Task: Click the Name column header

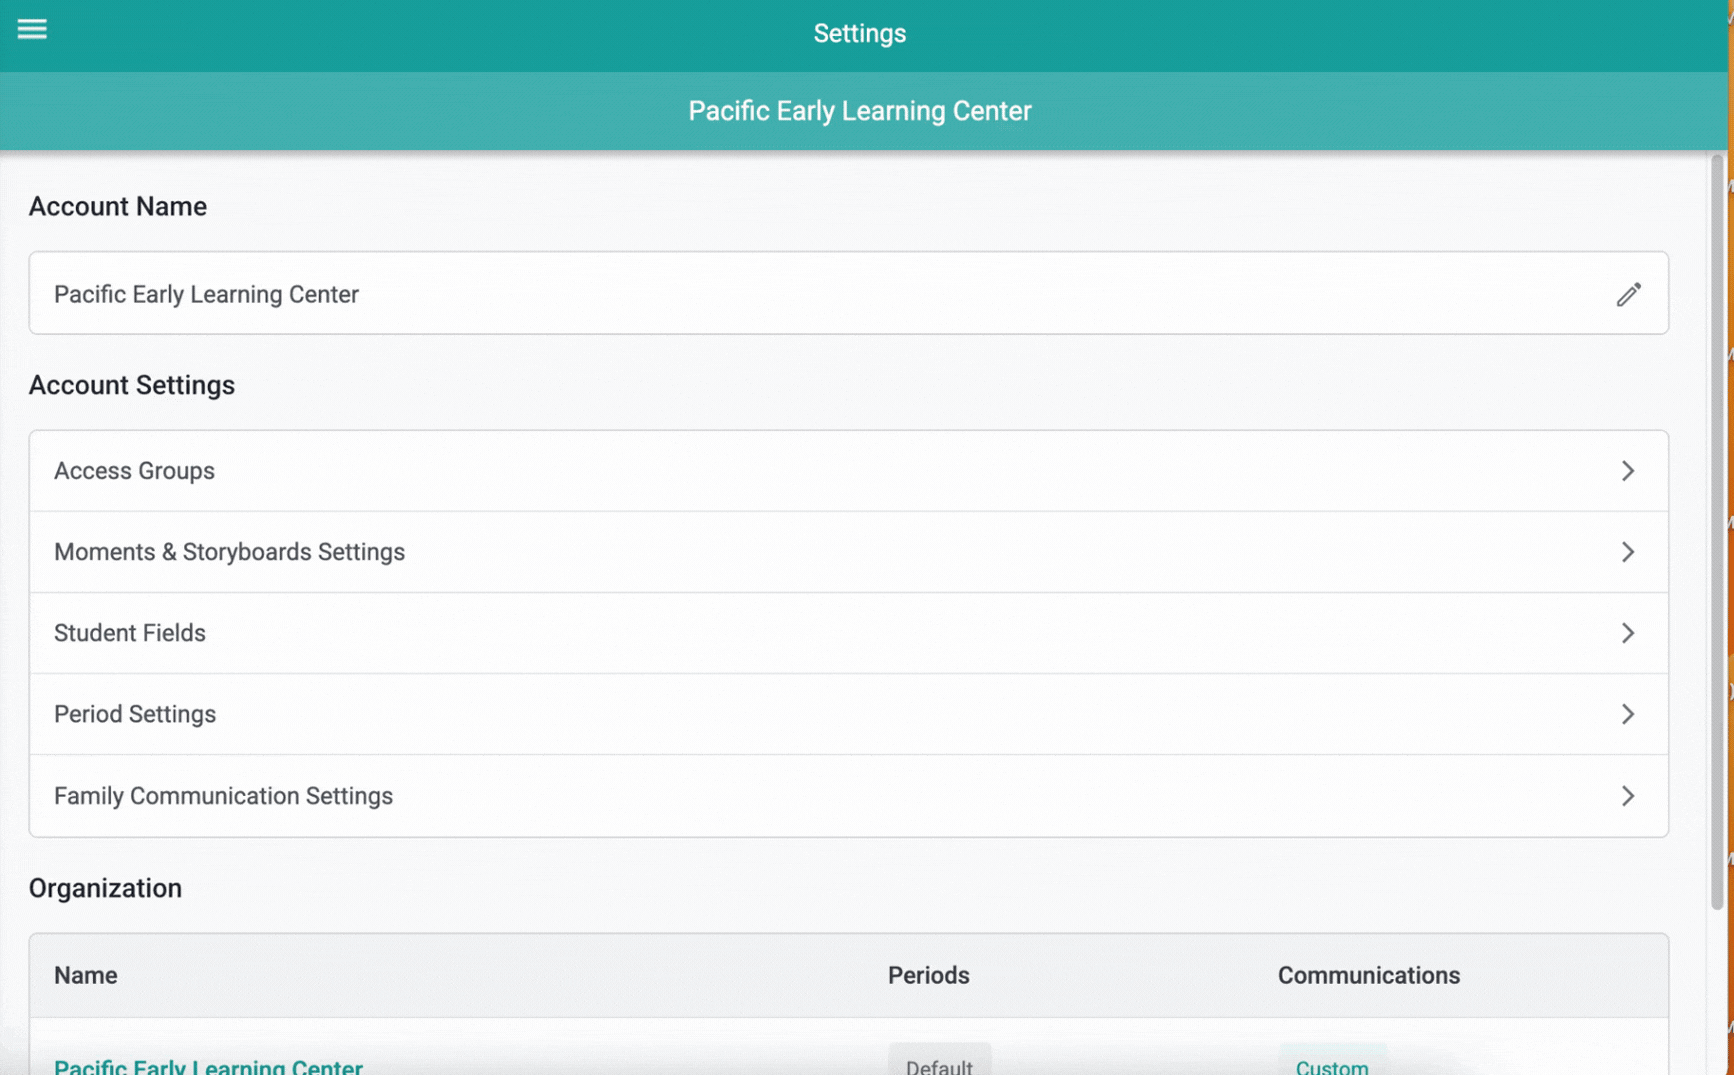Action: (x=86, y=975)
